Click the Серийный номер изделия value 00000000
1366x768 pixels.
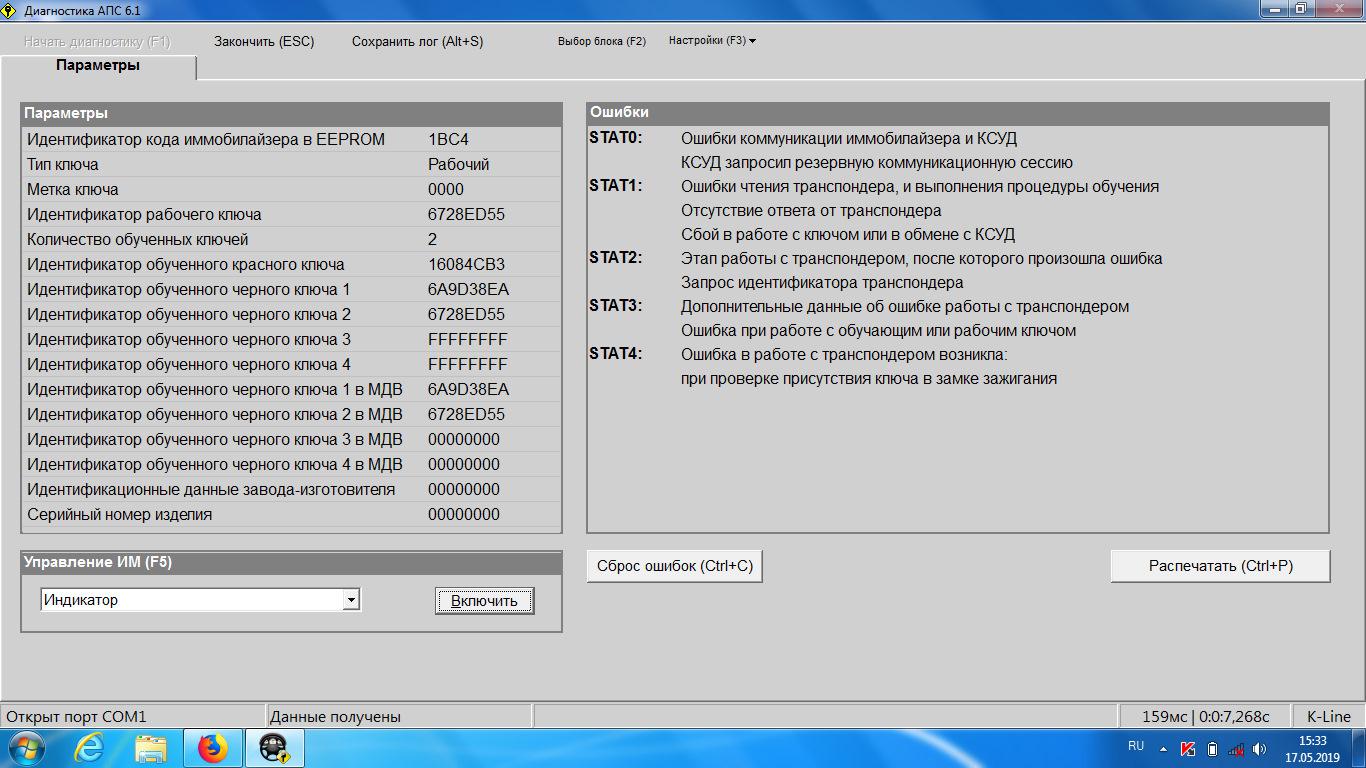pyautogui.click(x=464, y=515)
